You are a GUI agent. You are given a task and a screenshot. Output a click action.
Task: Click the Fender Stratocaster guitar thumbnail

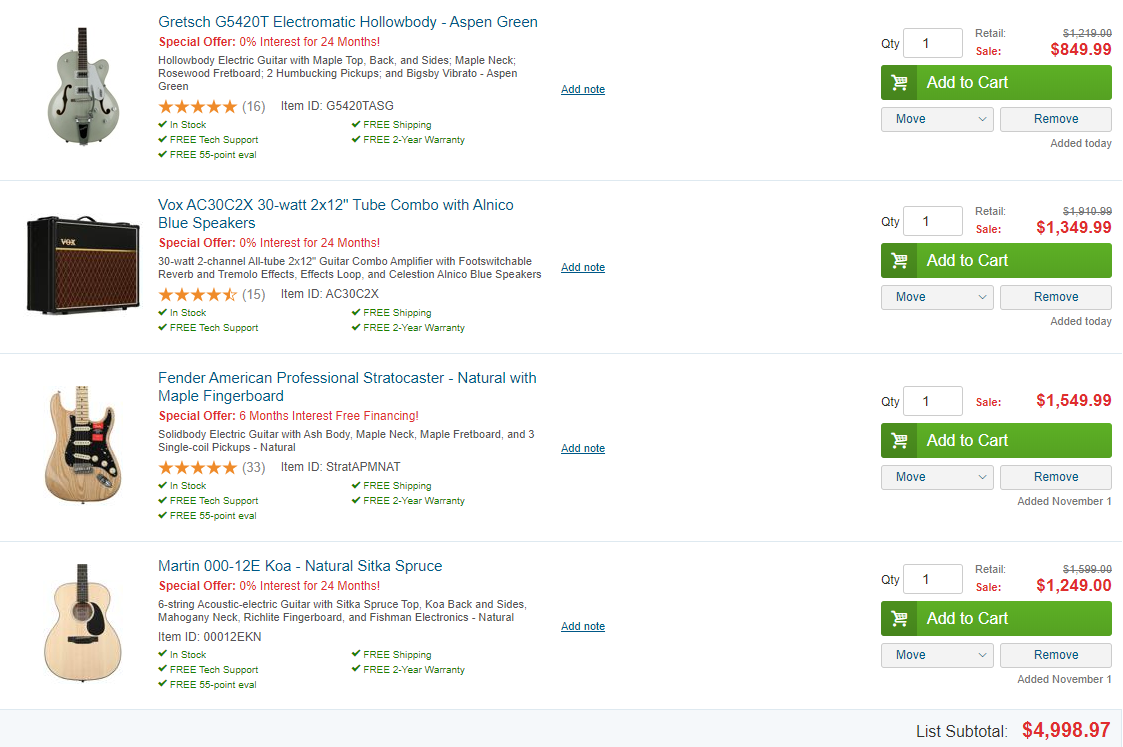coord(83,444)
